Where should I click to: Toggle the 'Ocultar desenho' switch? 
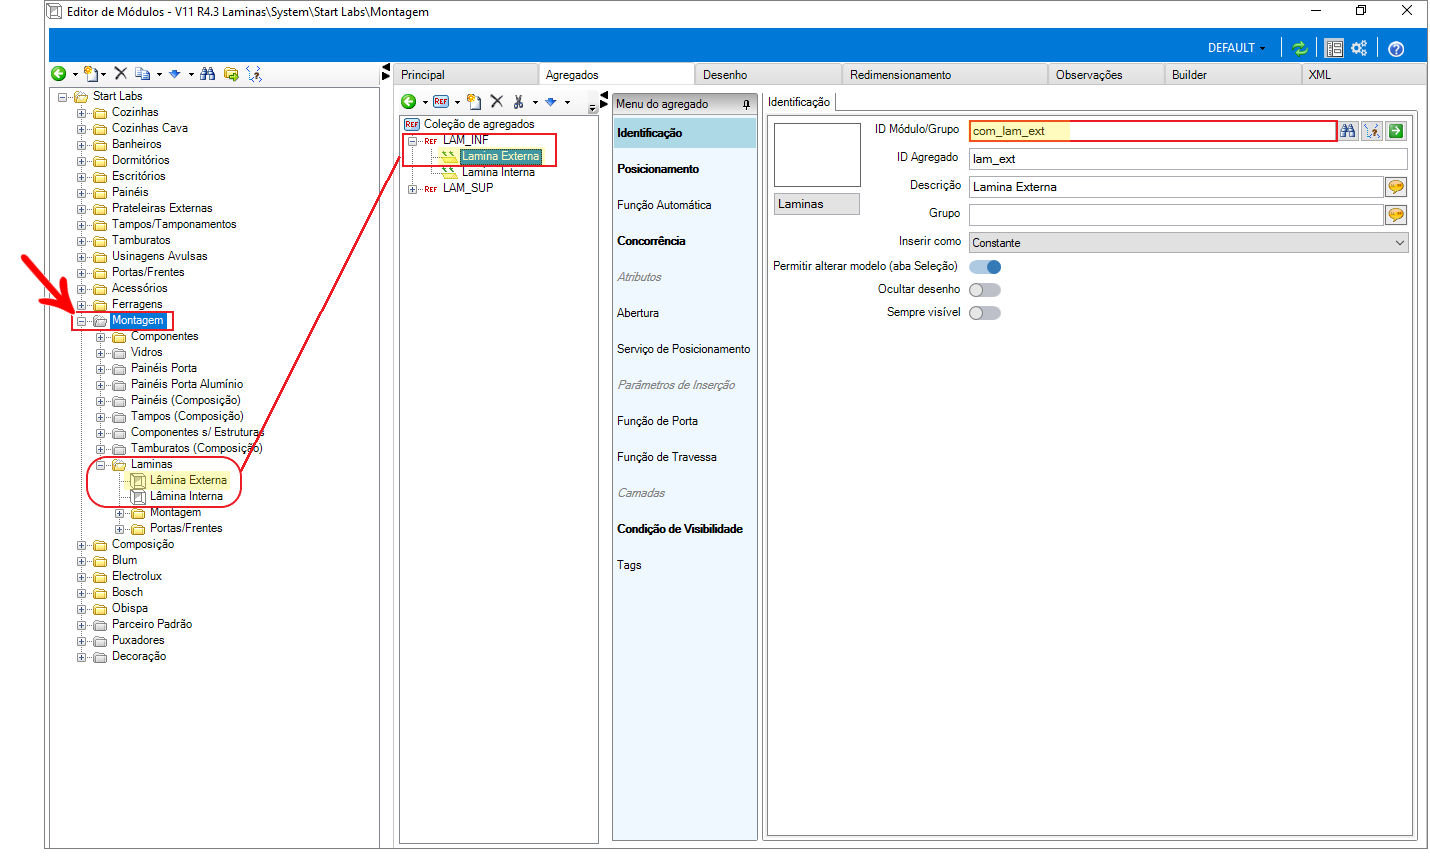[x=985, y=290]
